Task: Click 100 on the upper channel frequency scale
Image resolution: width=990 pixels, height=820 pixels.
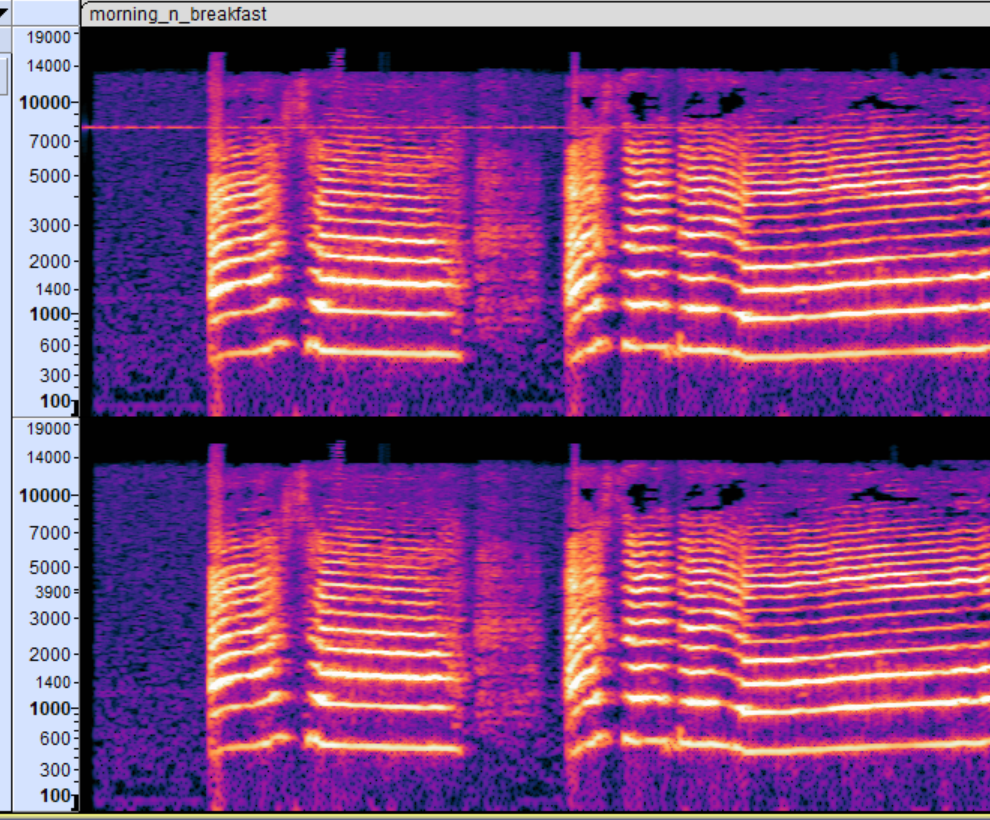Action: [57, 401]
